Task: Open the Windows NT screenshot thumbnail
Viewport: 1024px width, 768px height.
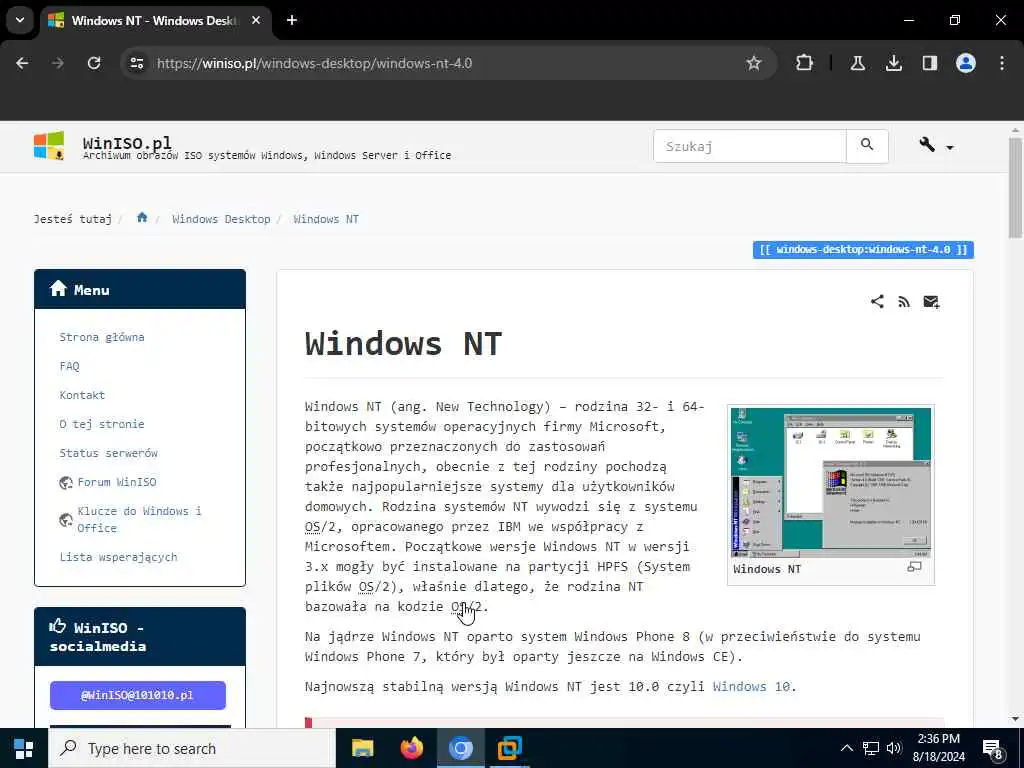Action: coord(831,482)
